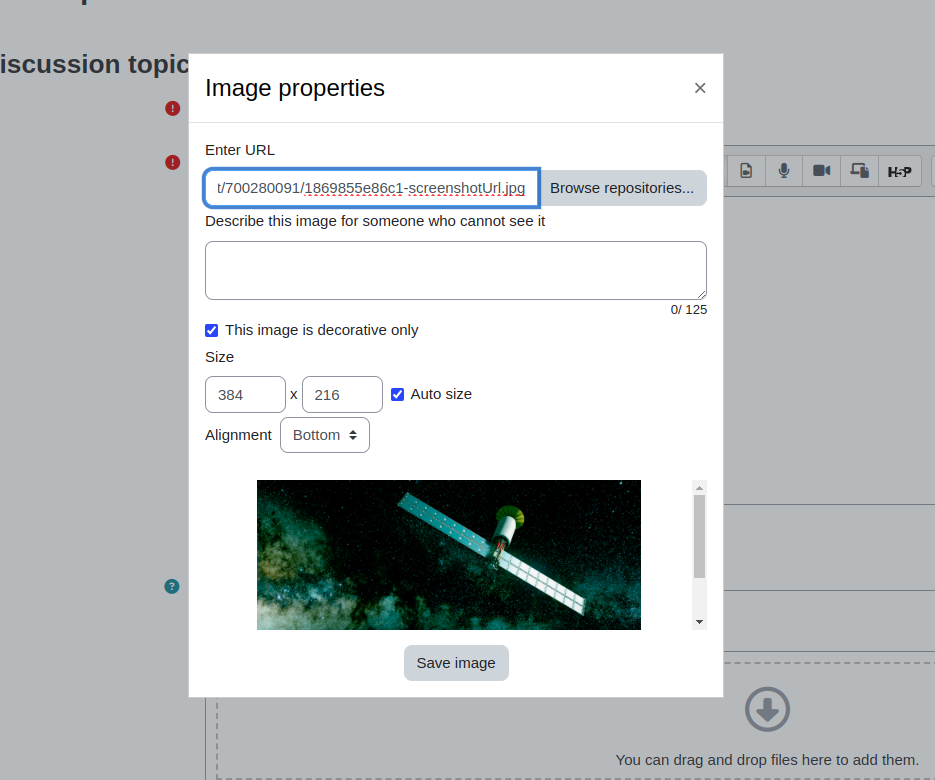935x780 pixels.
Task: Click the width field showing 384
Action: [x=245, y=394]
